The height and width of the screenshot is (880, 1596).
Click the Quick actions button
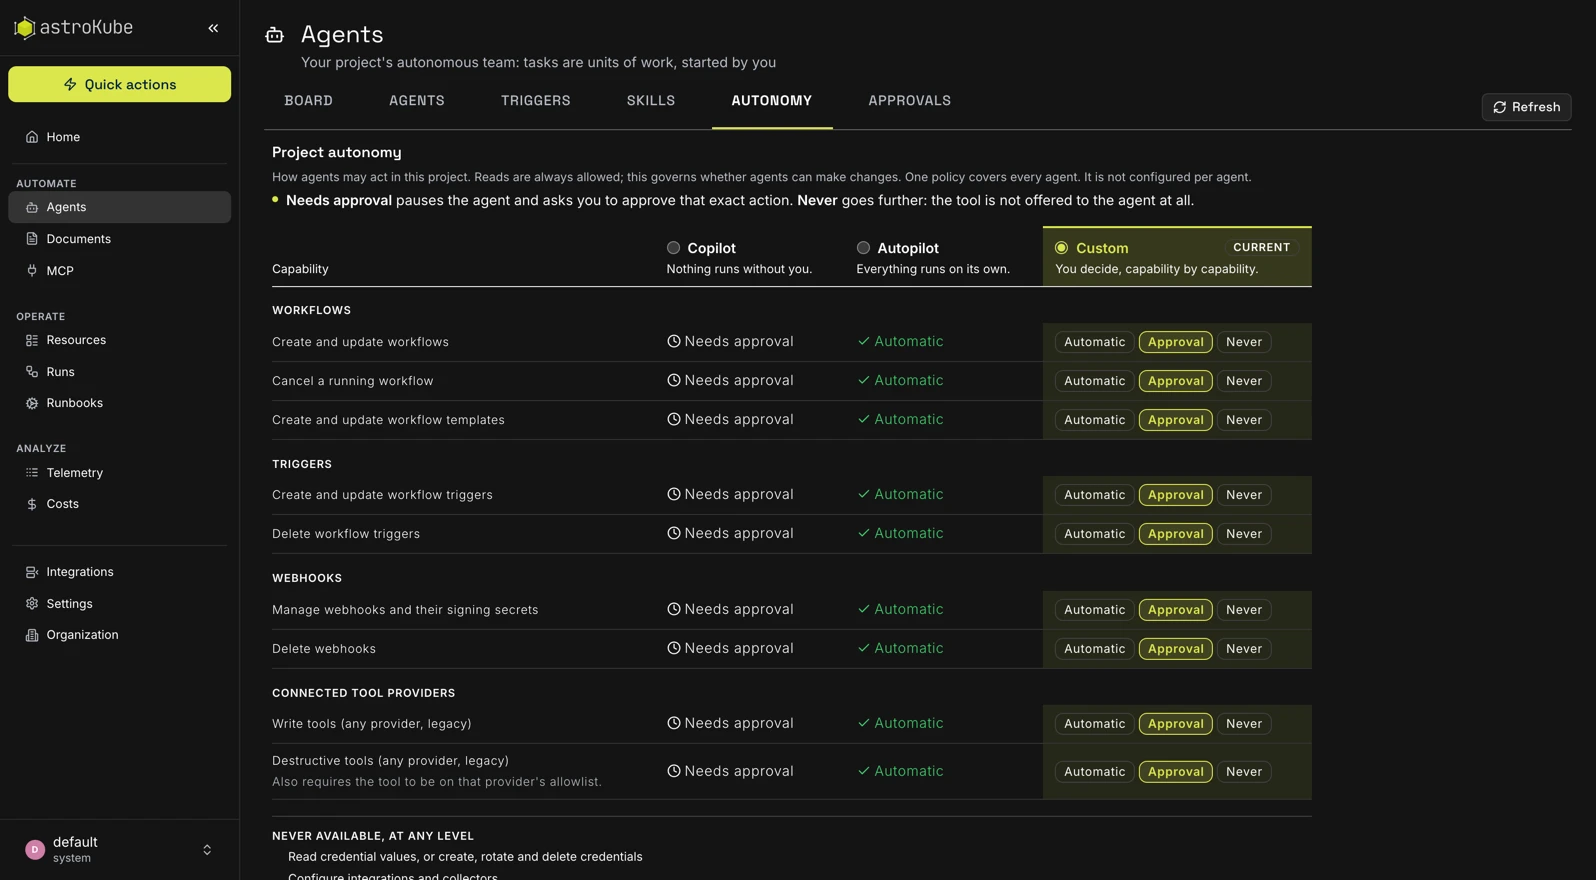(x=120, y=84)
